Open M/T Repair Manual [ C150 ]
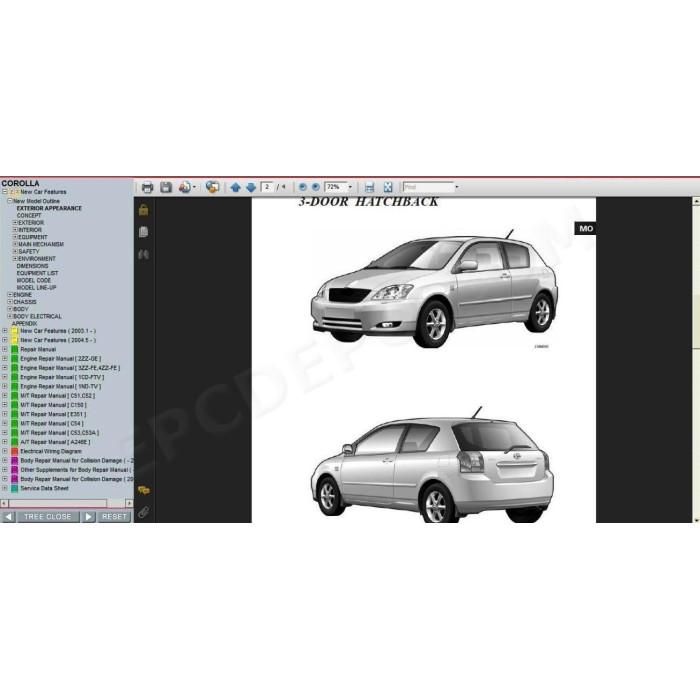The image size is (700, 700). click(x=54, y=405)
